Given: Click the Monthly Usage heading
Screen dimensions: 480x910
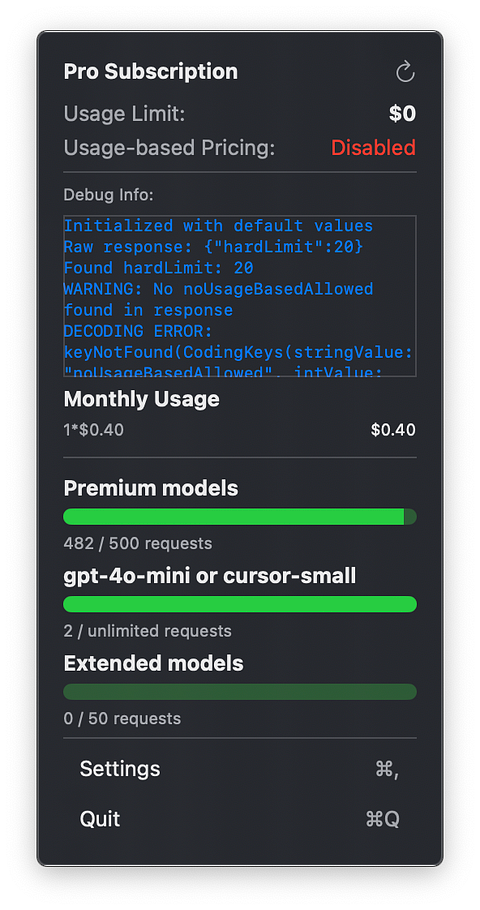Looking at the screenshot, I should [142, 399].
